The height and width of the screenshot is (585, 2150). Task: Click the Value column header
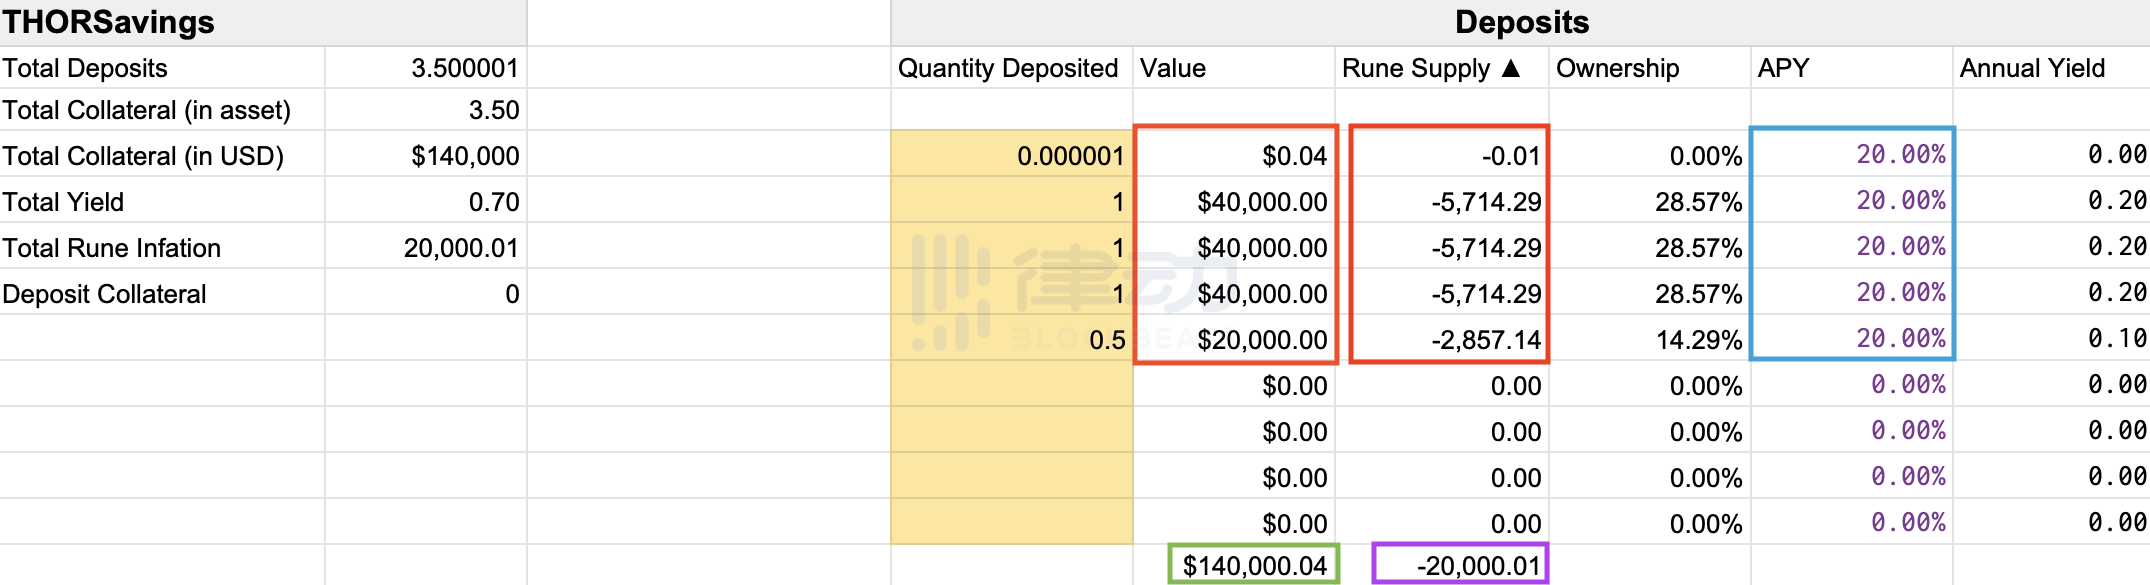[x=1173, y=68]
